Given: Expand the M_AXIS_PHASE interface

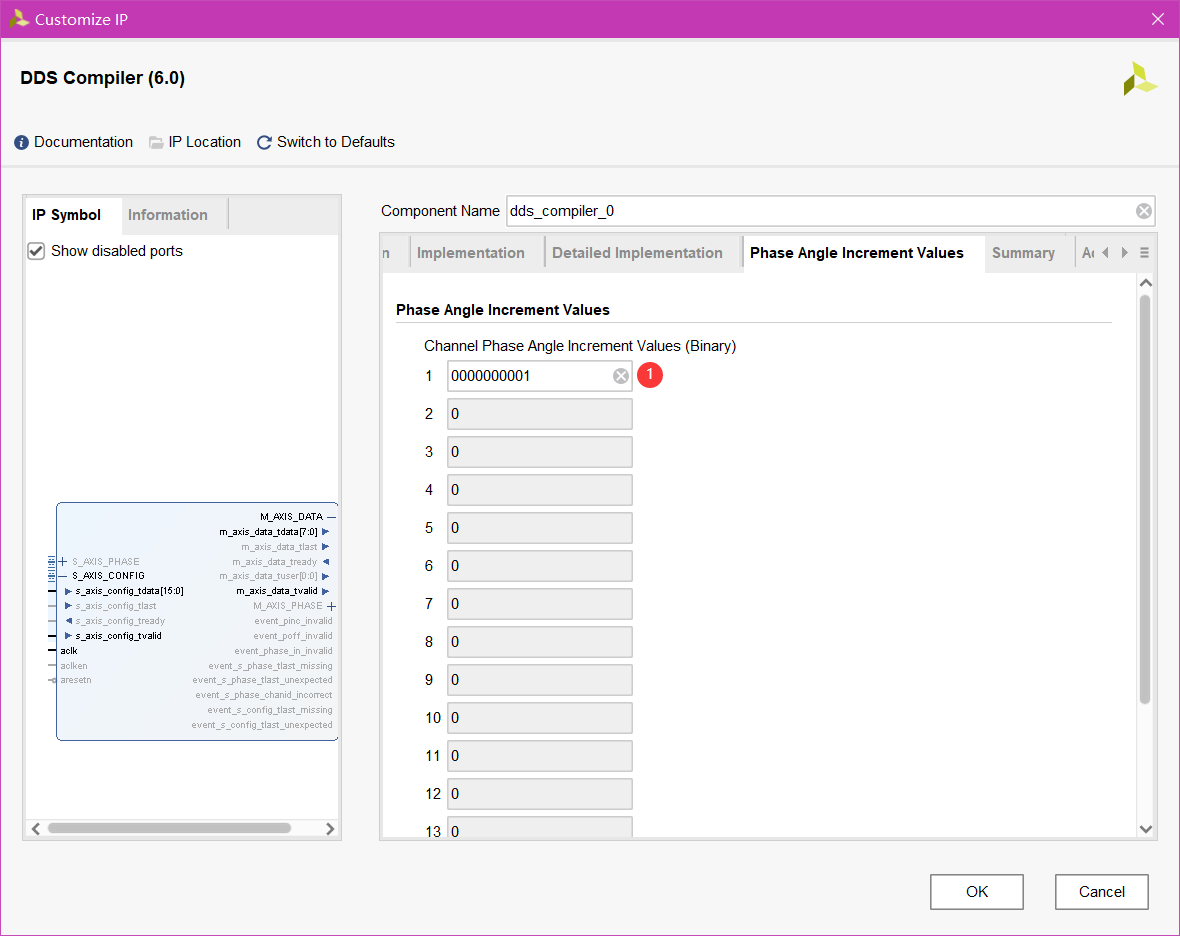Looking at the screenshot, I should (x=331, y=606).
